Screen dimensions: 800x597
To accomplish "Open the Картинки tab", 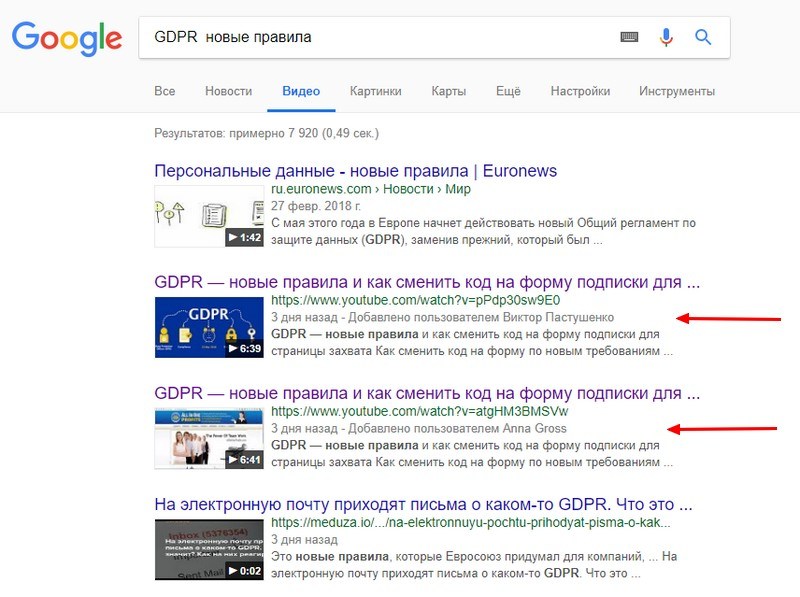I will click(x=375, y=91).
